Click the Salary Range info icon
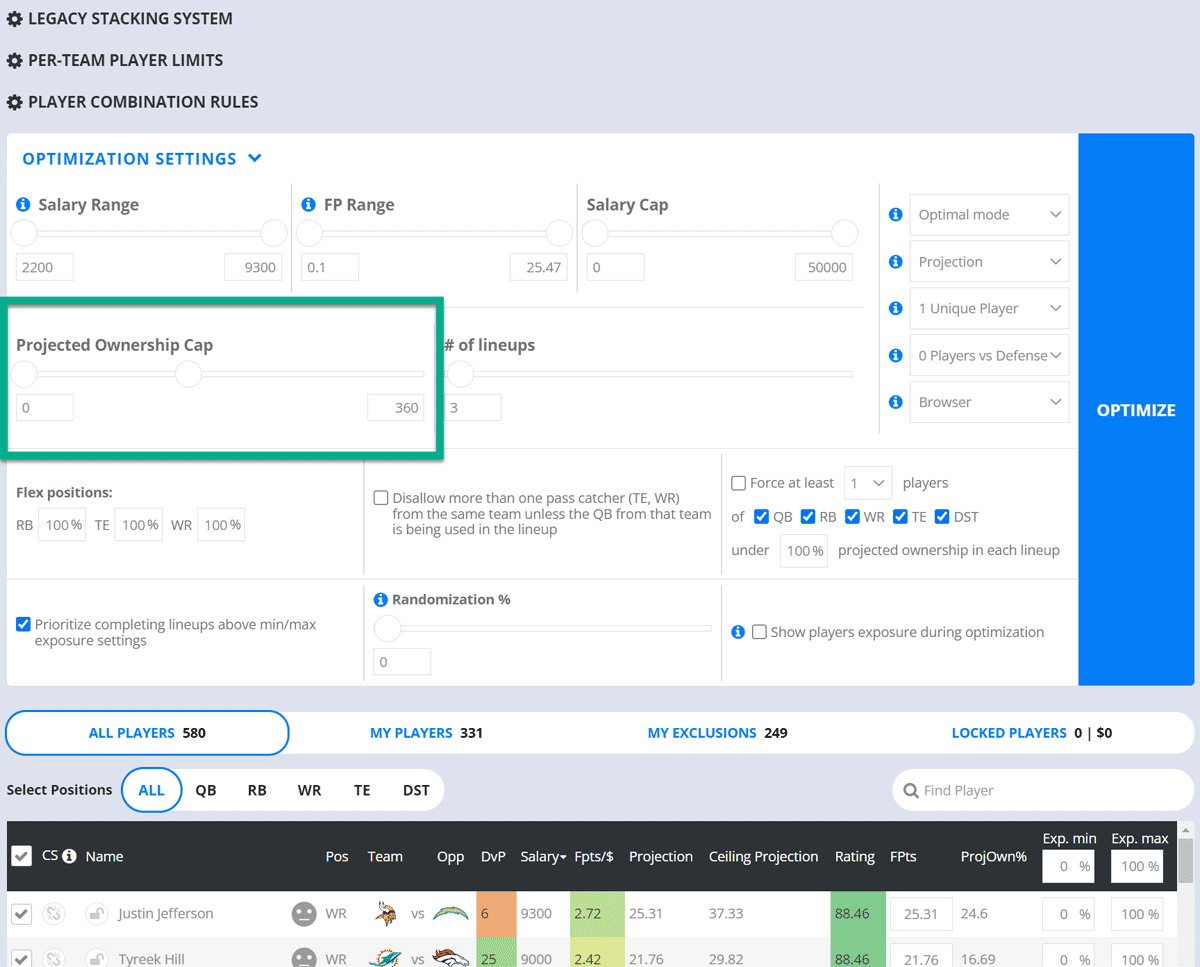This screenshot has height=967, width=1200. click(x=23, y=204)
